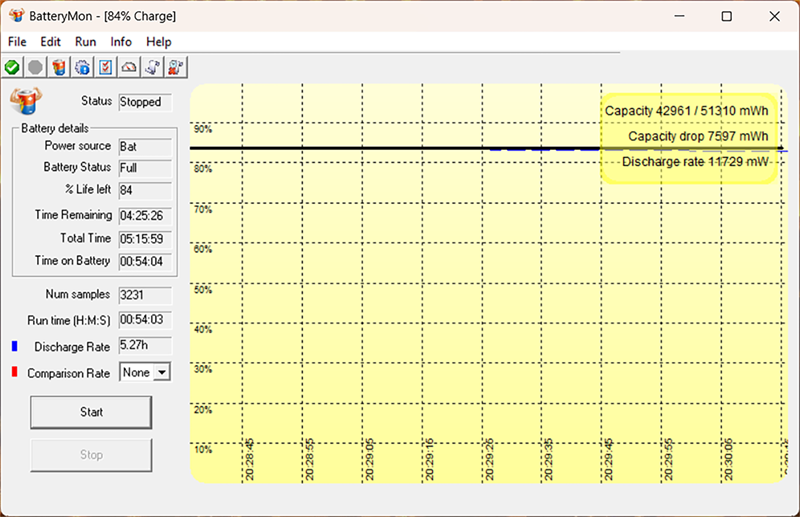Open the Info menu

pyautogui.click(x=121, y=42)
